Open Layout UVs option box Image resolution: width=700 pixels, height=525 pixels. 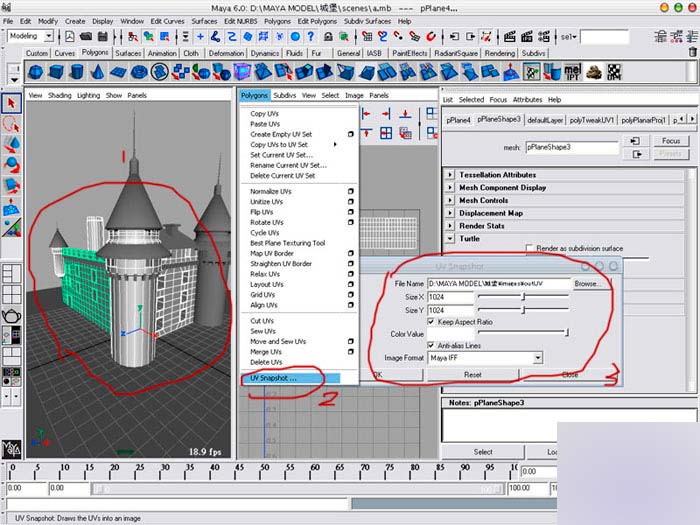coord(350,284)
